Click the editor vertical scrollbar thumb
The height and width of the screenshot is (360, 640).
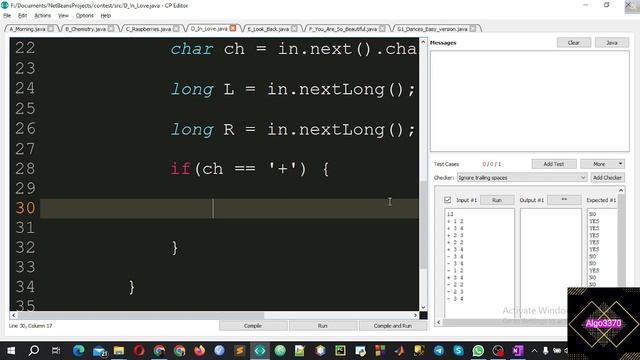pos(423,224)
